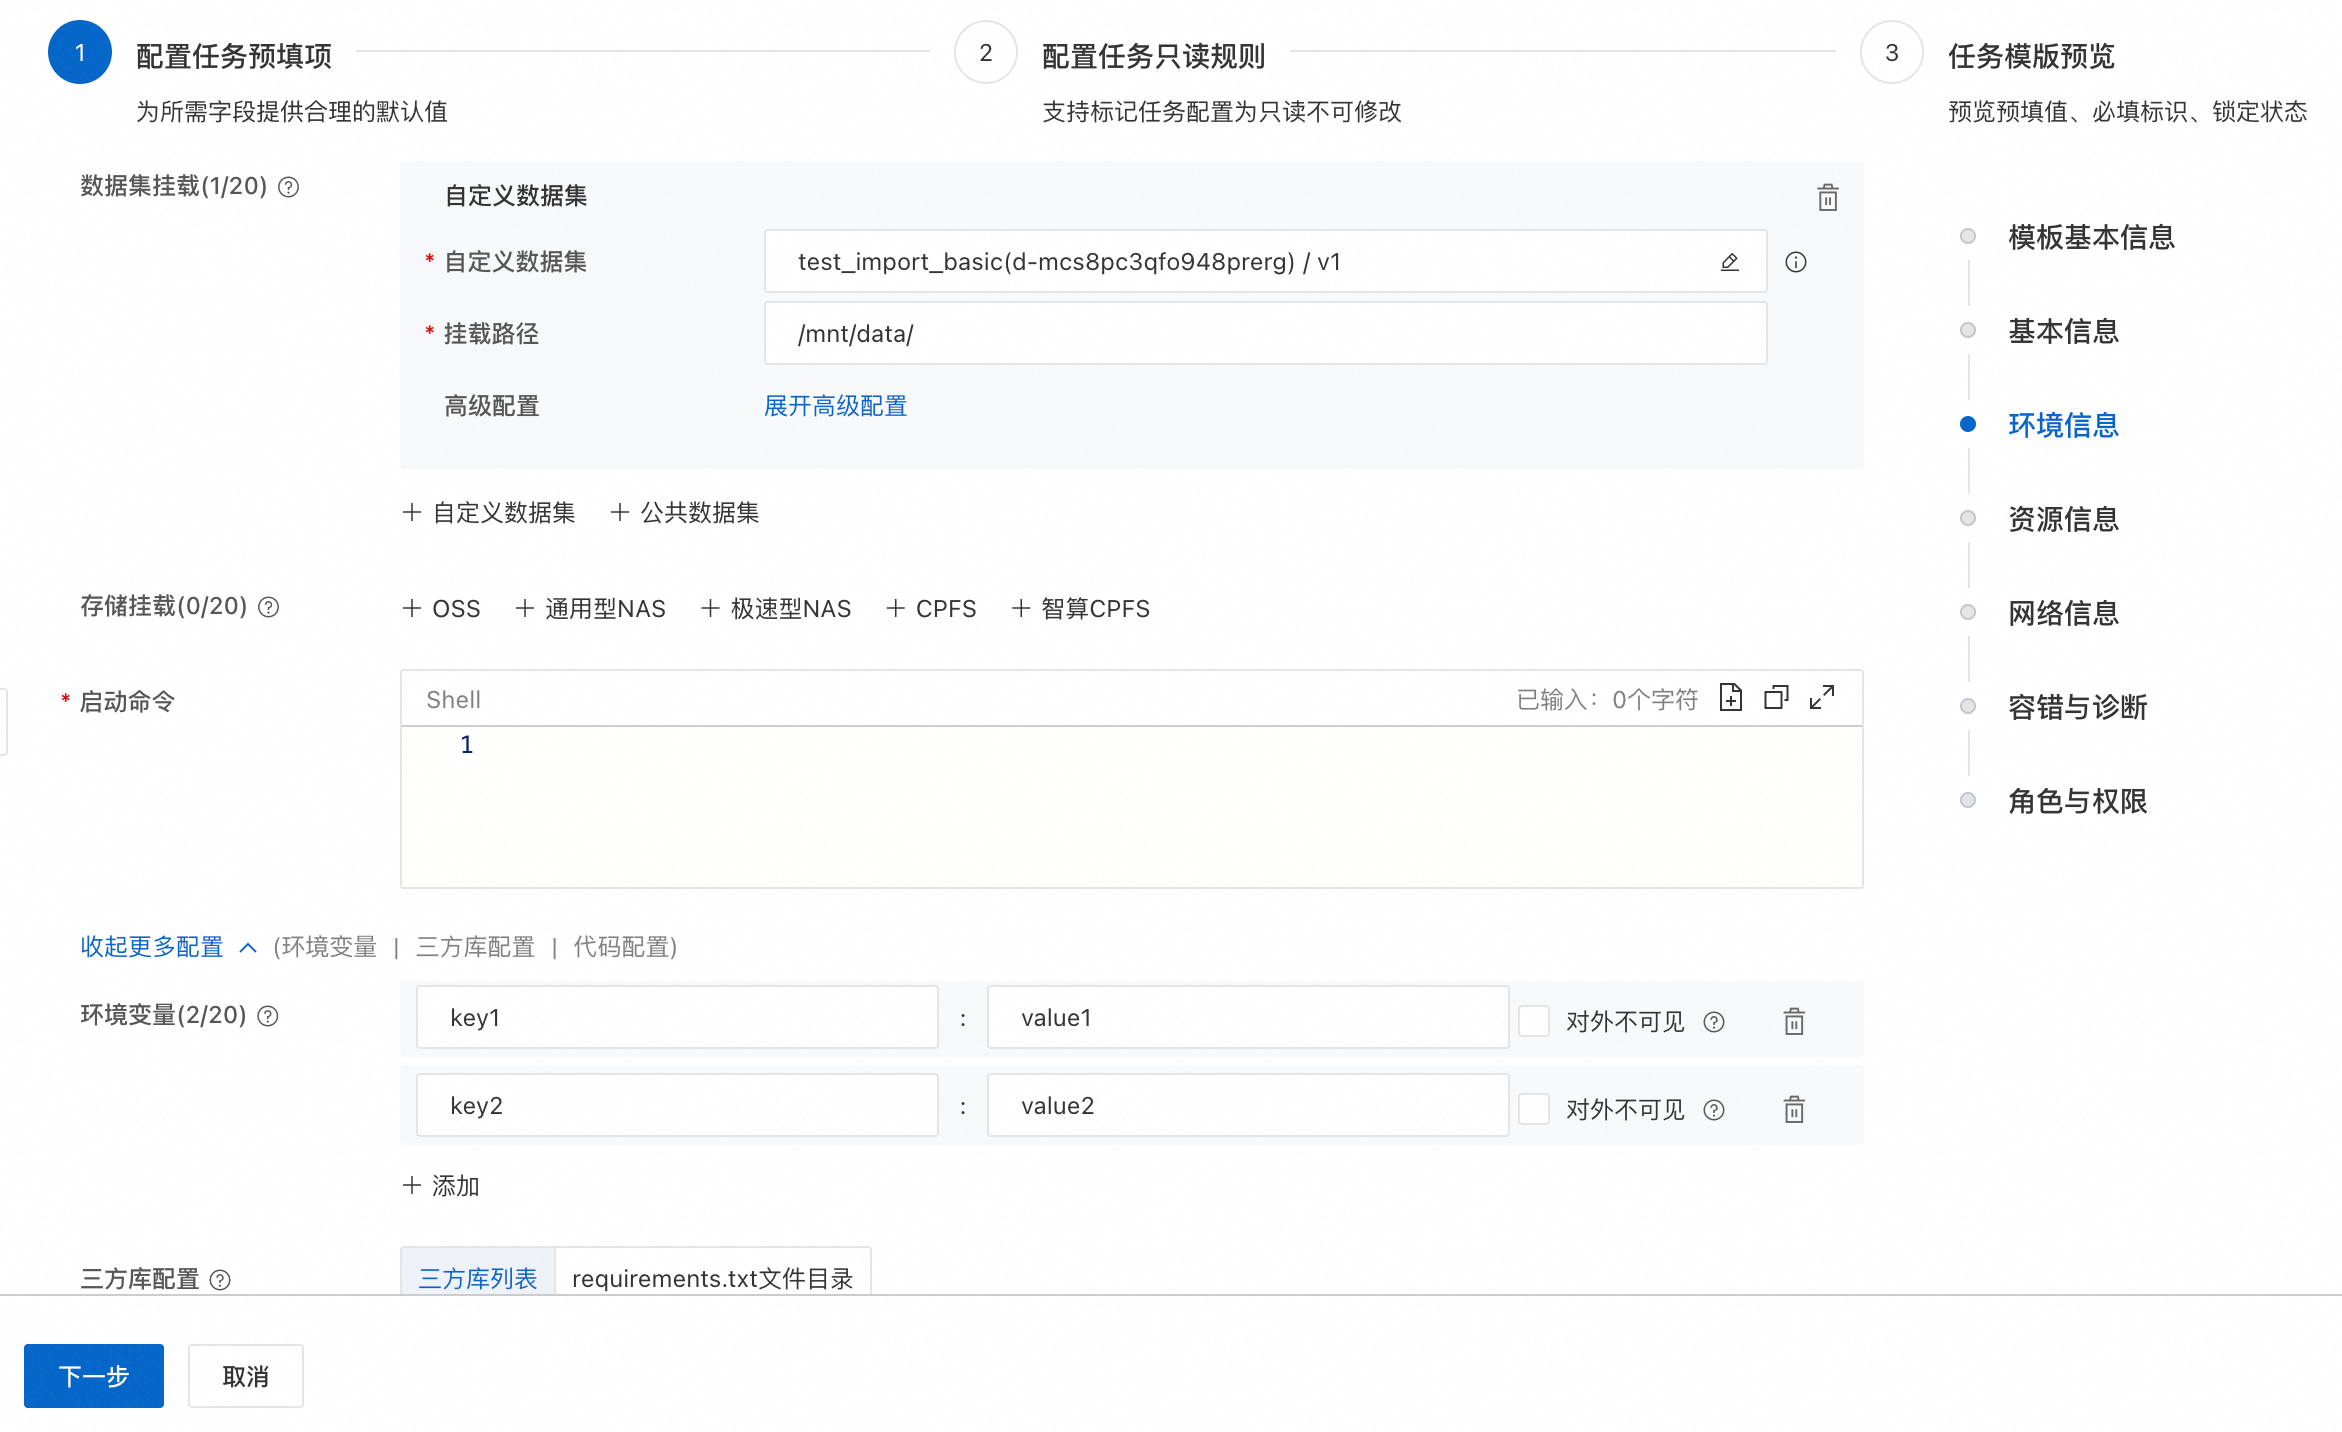The width and height of the screenshot is (2342, 1432).
Task: Jump to 网络信息 anchor
Action: click(x=2063, y=613)
